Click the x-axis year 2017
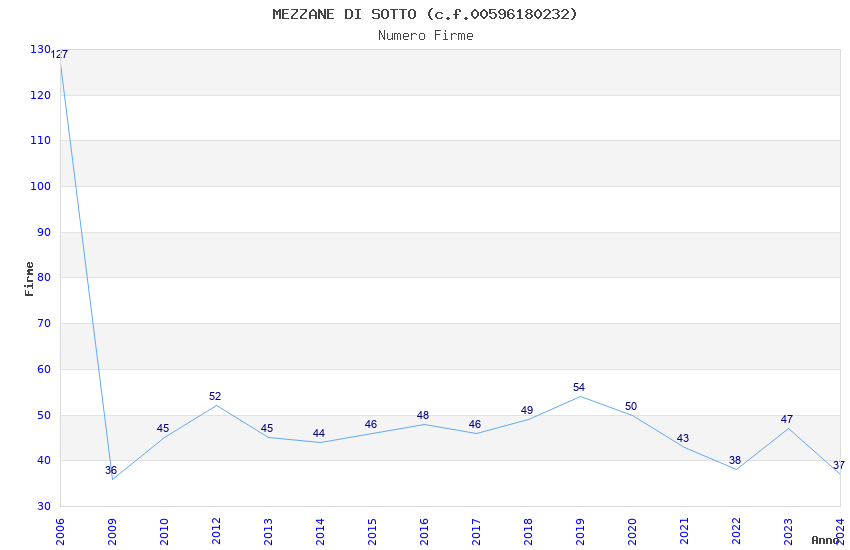Viewport: 850px width, 550px height. coord(476,532)
